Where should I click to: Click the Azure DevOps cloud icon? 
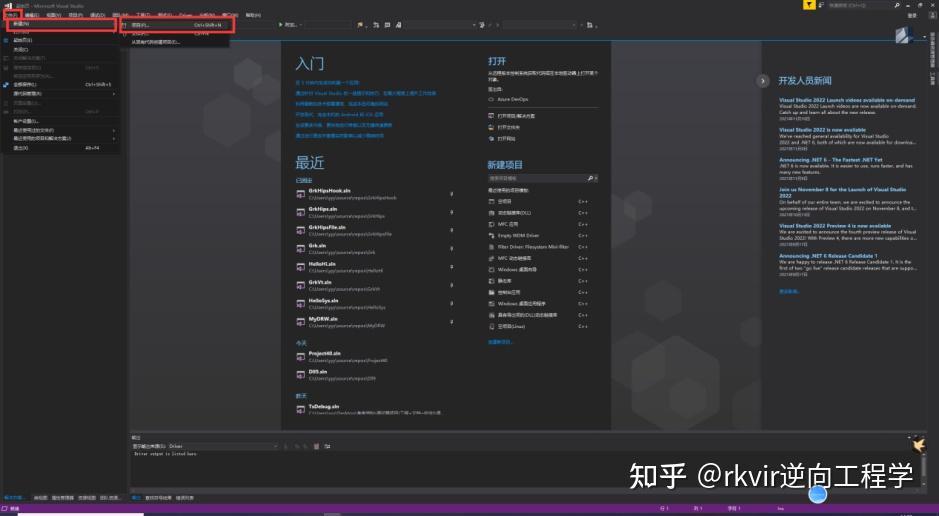(491, 99)
